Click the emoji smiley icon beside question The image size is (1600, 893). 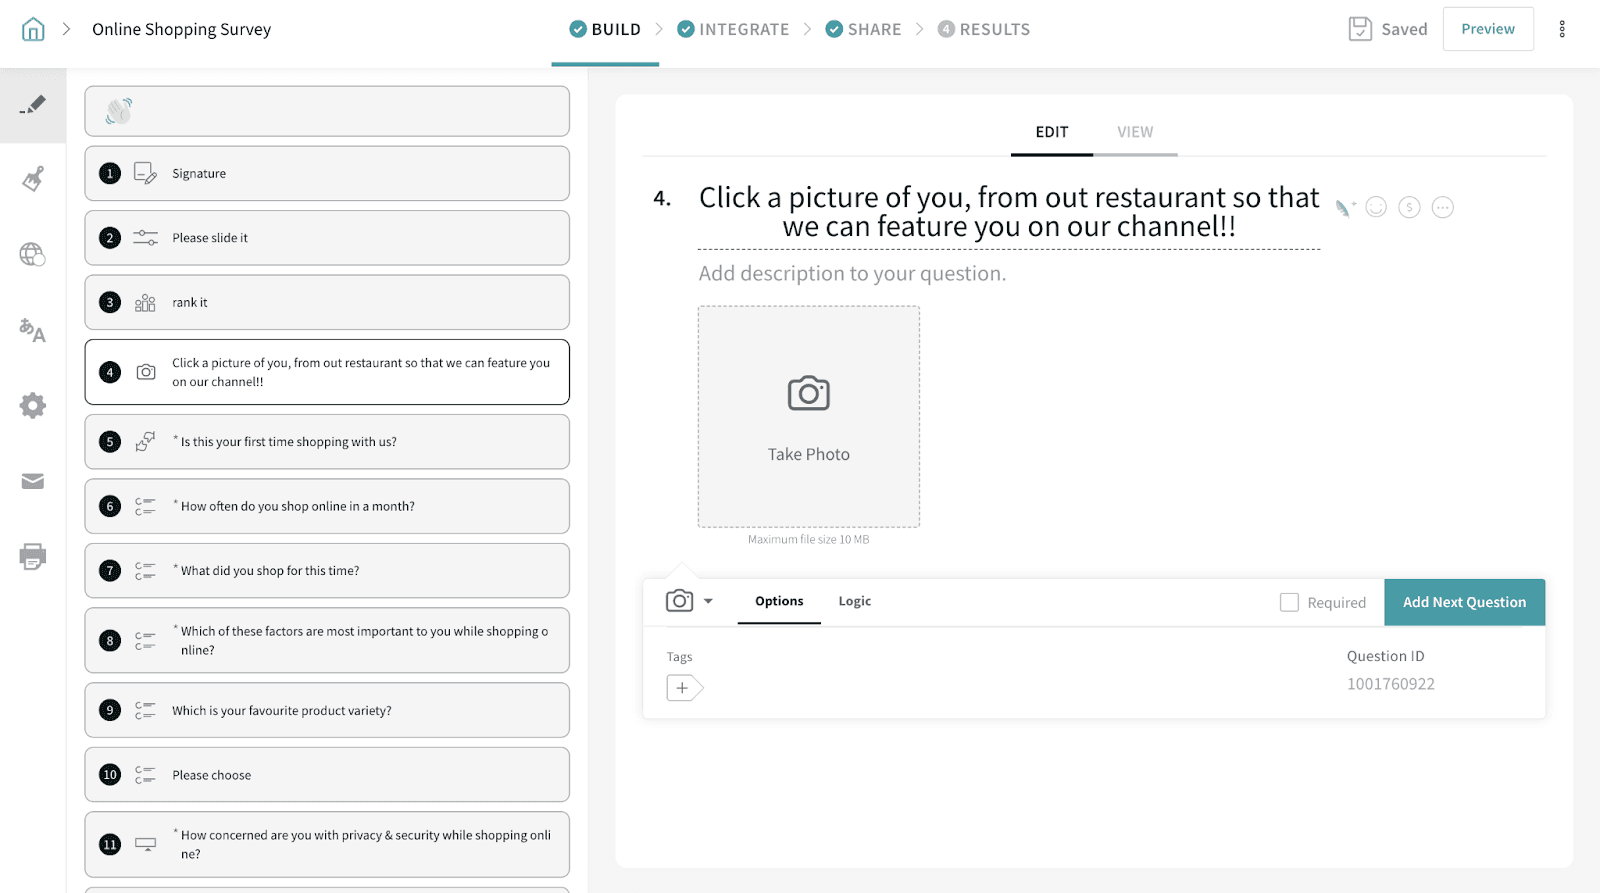[x=1376, y=207]
